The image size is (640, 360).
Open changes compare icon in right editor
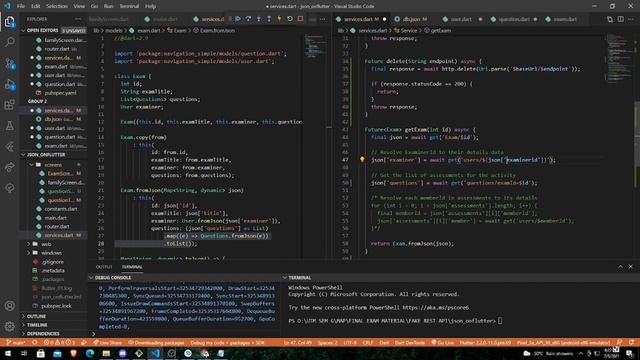tap(610, 19)
